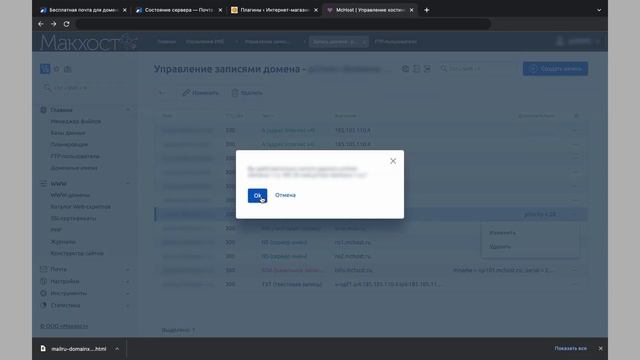This screenshot has height=360, width=640.
Task: Click the sidebar menu search field
Action: [x=88, y=87]
